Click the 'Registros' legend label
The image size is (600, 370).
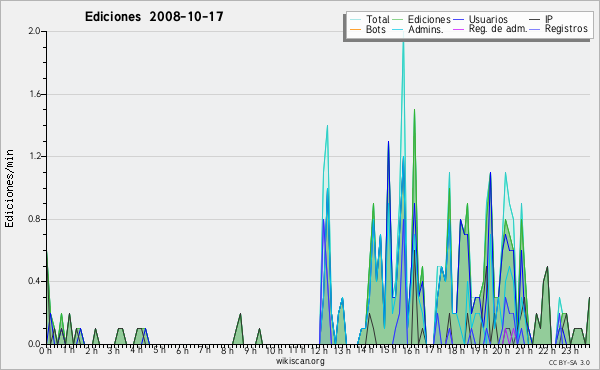[x=566, y=29]
